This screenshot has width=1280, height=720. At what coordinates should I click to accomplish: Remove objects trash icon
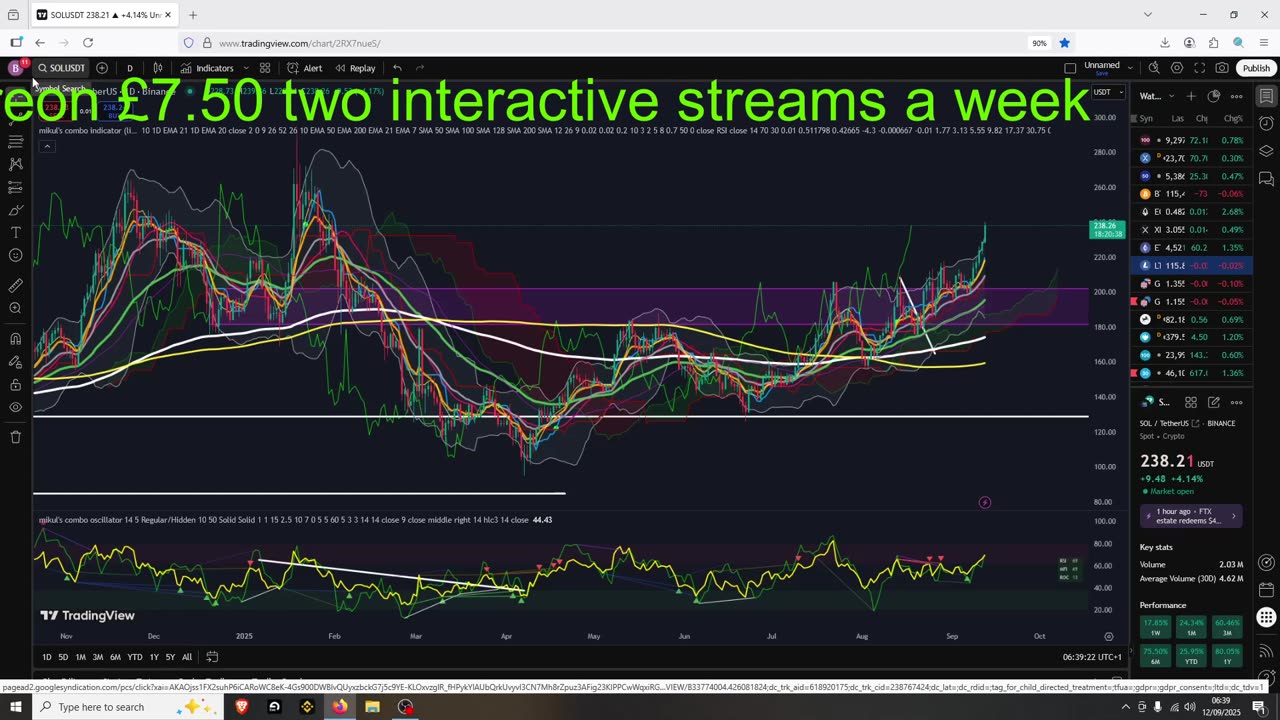(x=15, y=437)
